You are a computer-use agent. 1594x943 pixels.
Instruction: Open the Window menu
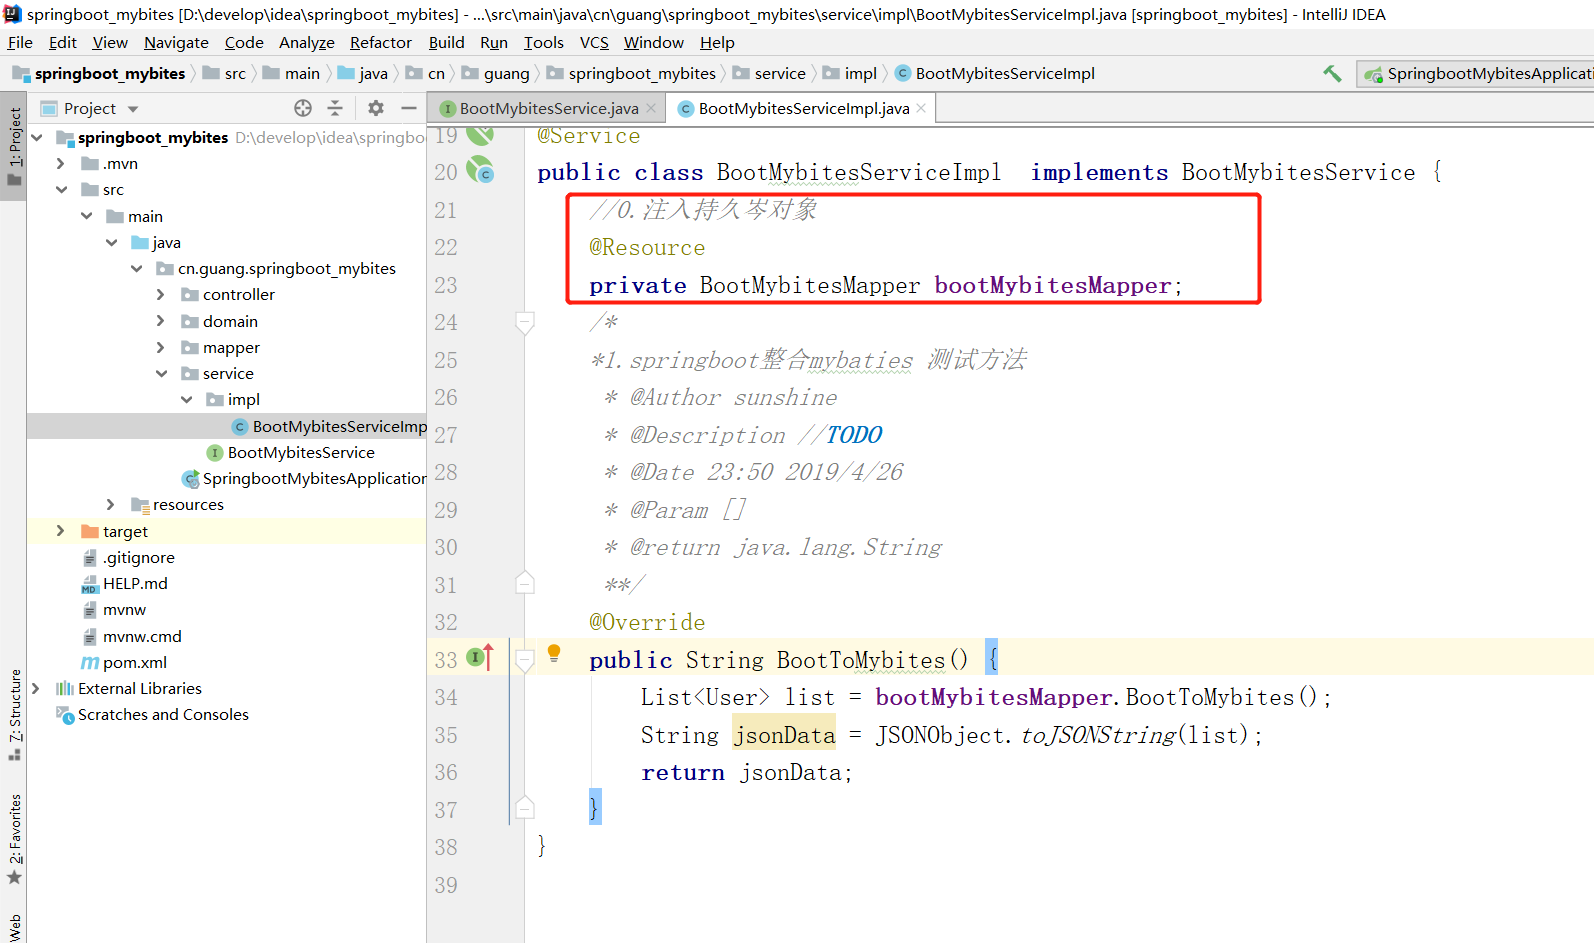pos(654,42)
